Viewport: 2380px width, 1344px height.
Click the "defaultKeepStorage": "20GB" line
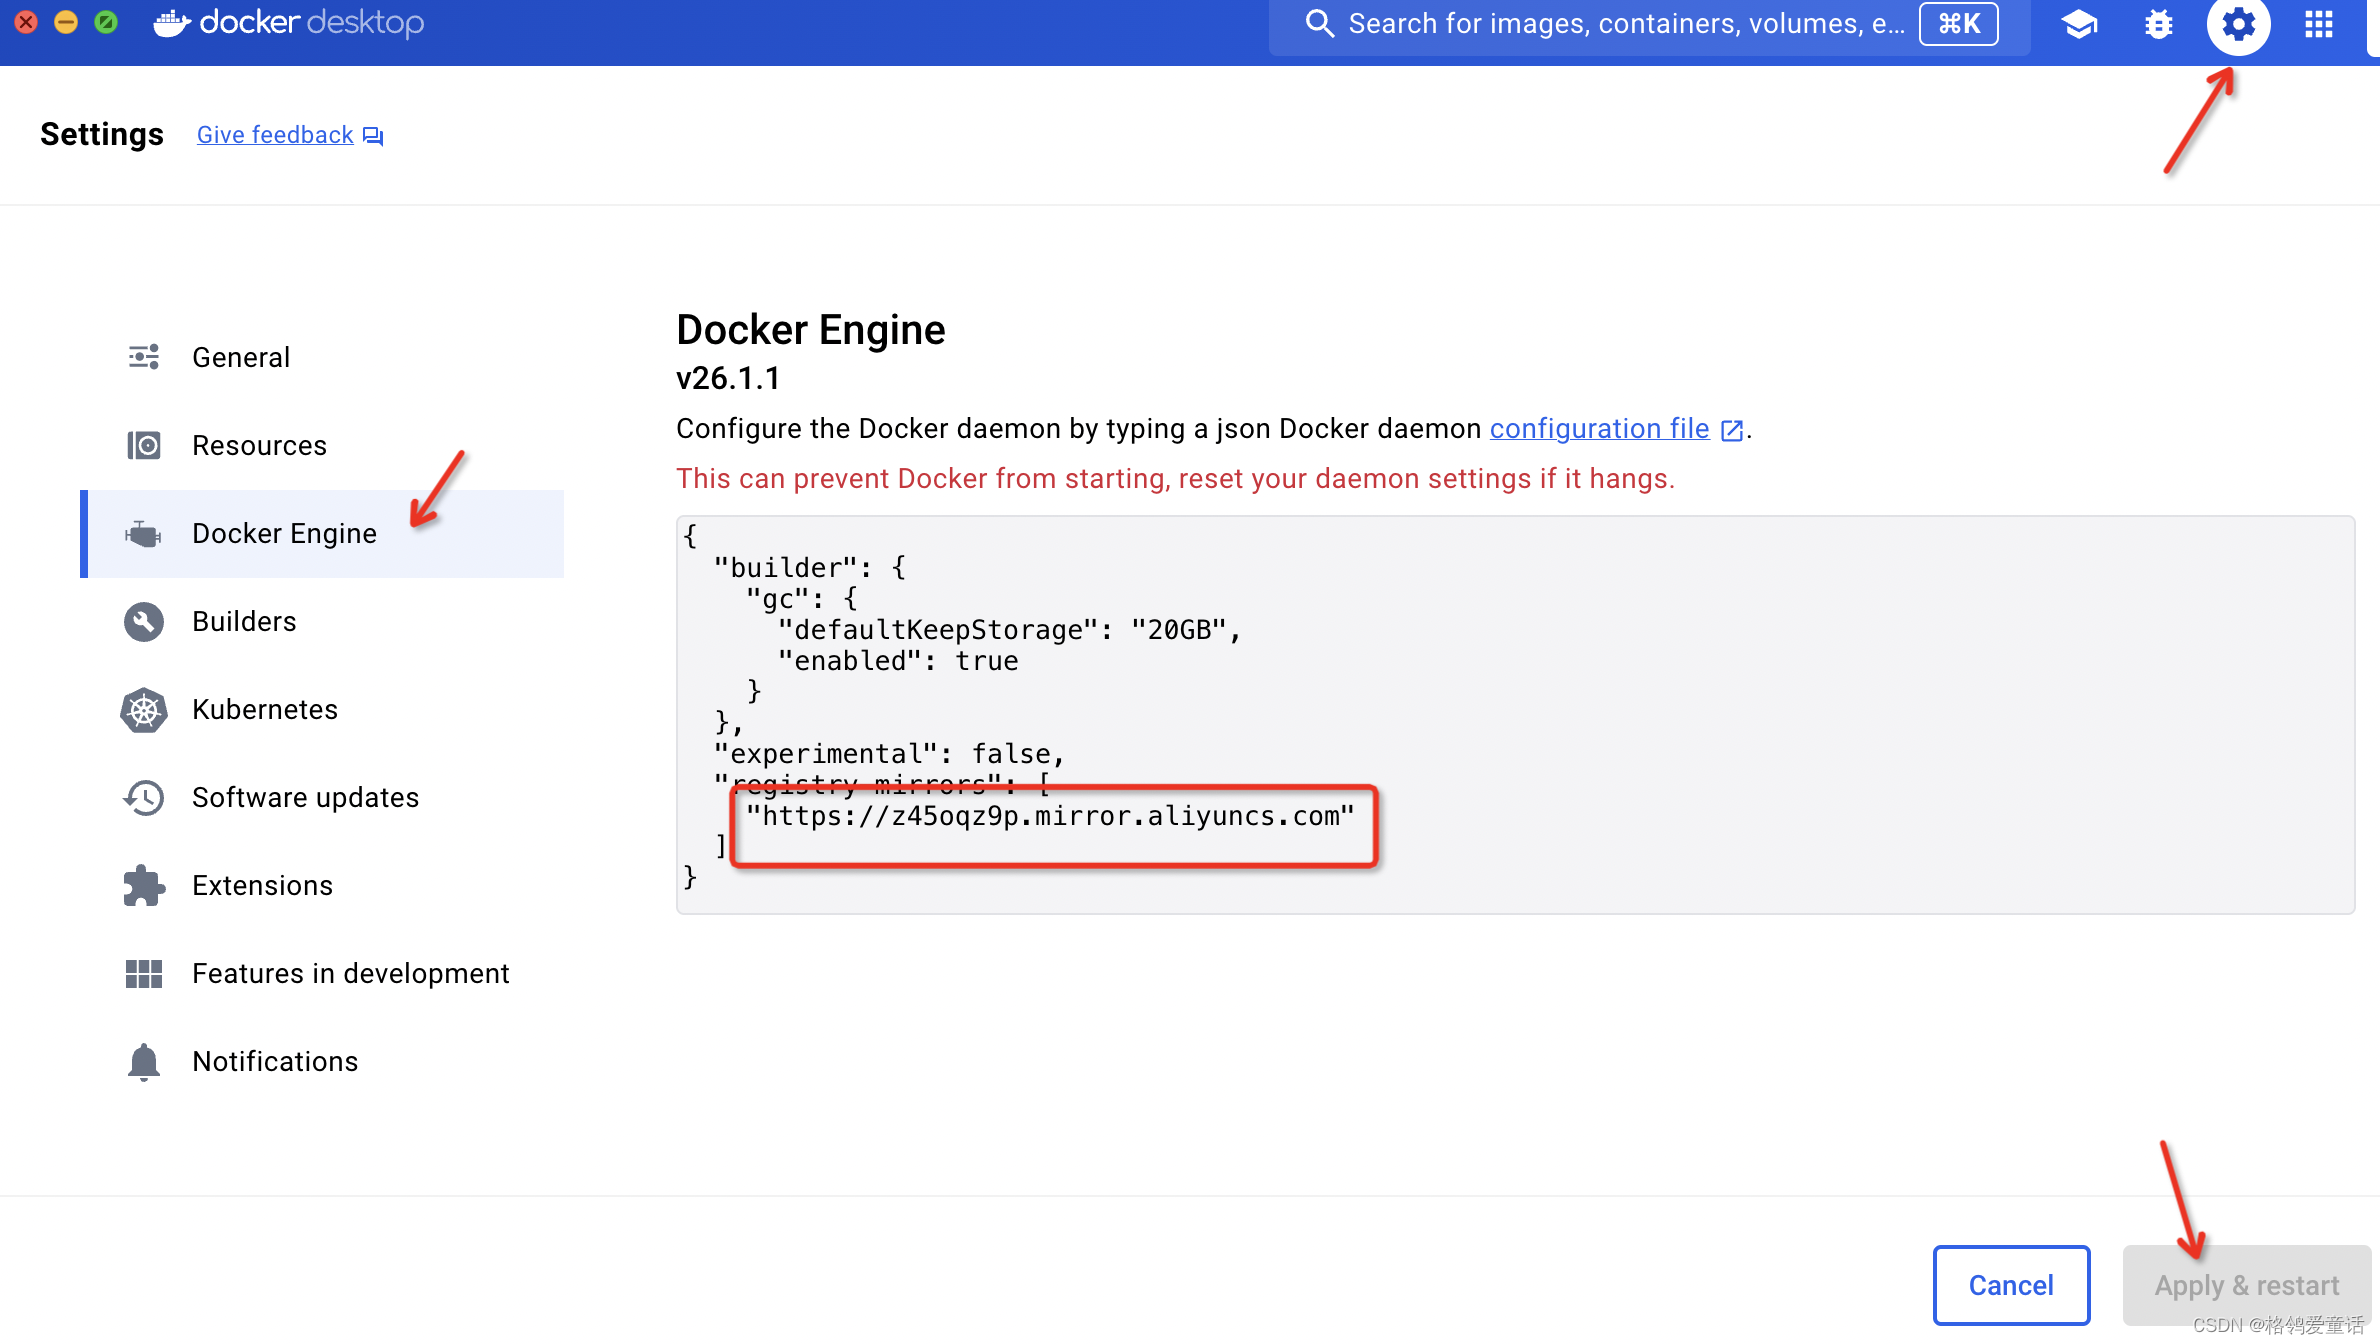click(x=1010, y=630)
